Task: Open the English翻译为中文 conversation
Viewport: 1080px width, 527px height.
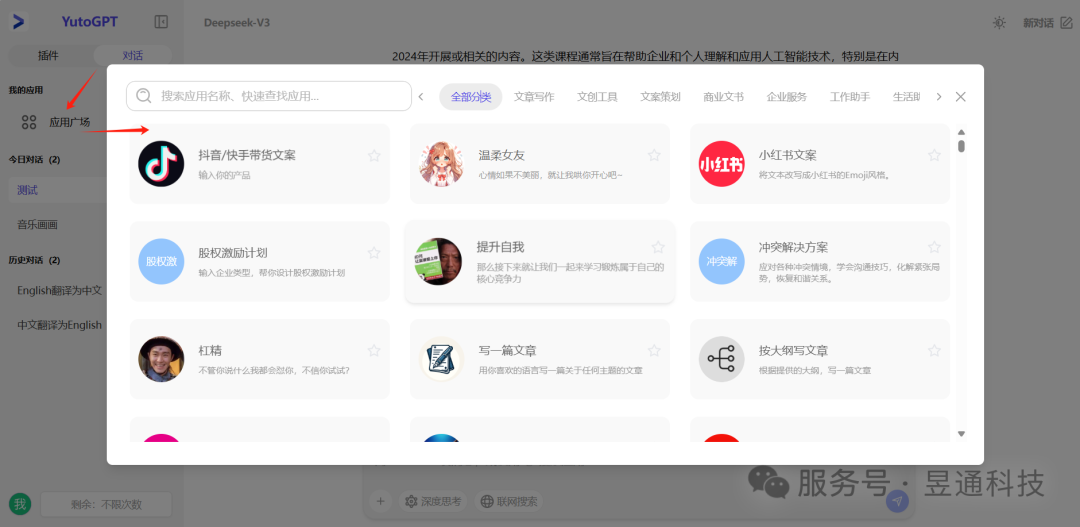Action: [x=59, y=291]
